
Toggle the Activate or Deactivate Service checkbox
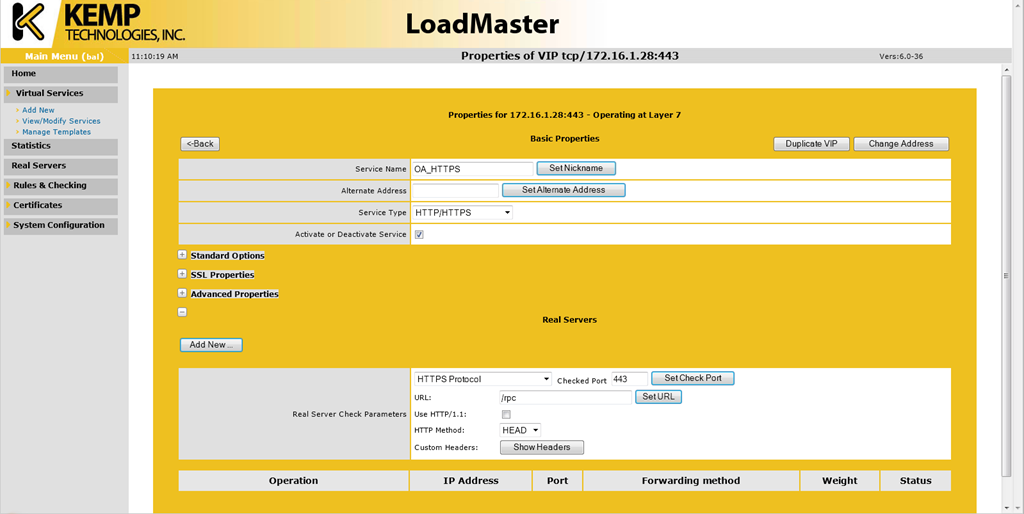pyautogui.click(x=419, y=234)
